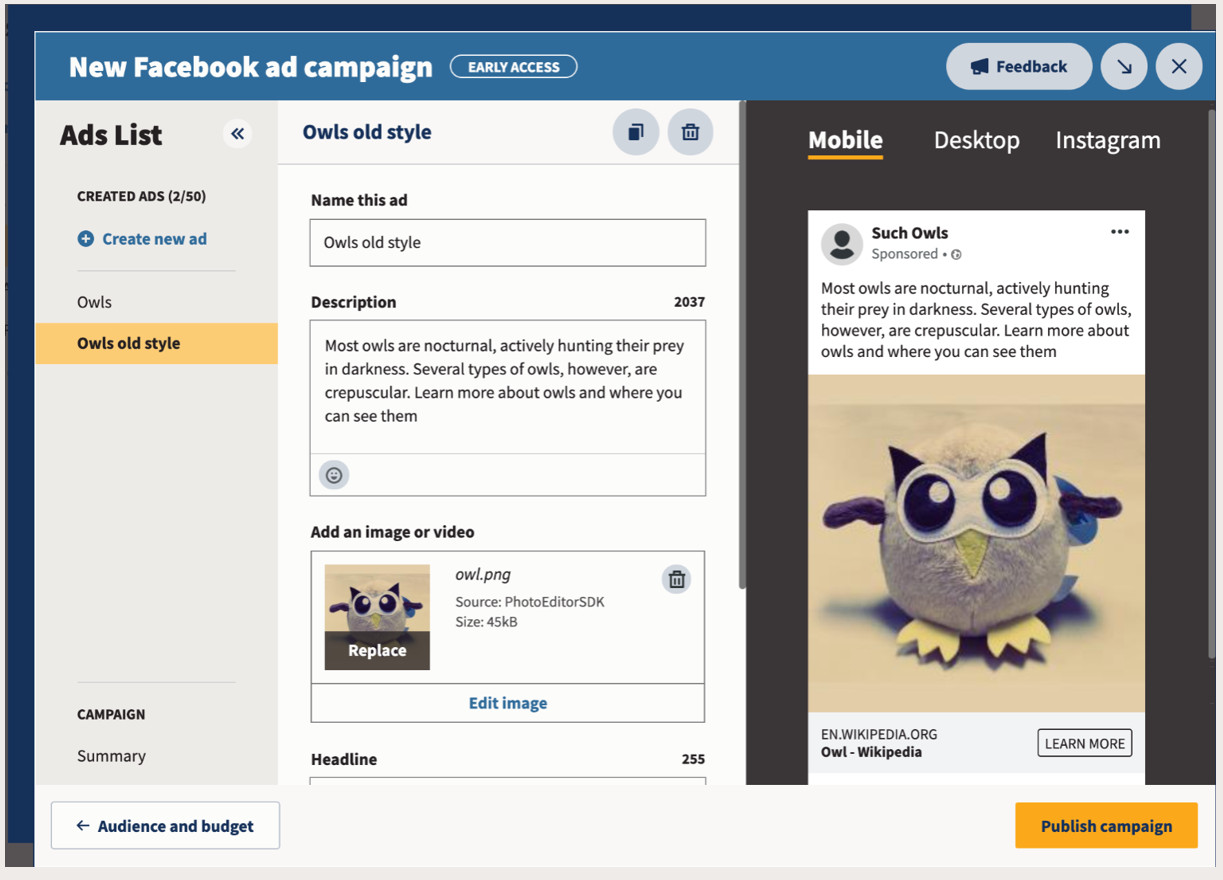The image size is (1223, 880).
Task: Collapse the Ads List sidebar
Action: click(237, 134)
